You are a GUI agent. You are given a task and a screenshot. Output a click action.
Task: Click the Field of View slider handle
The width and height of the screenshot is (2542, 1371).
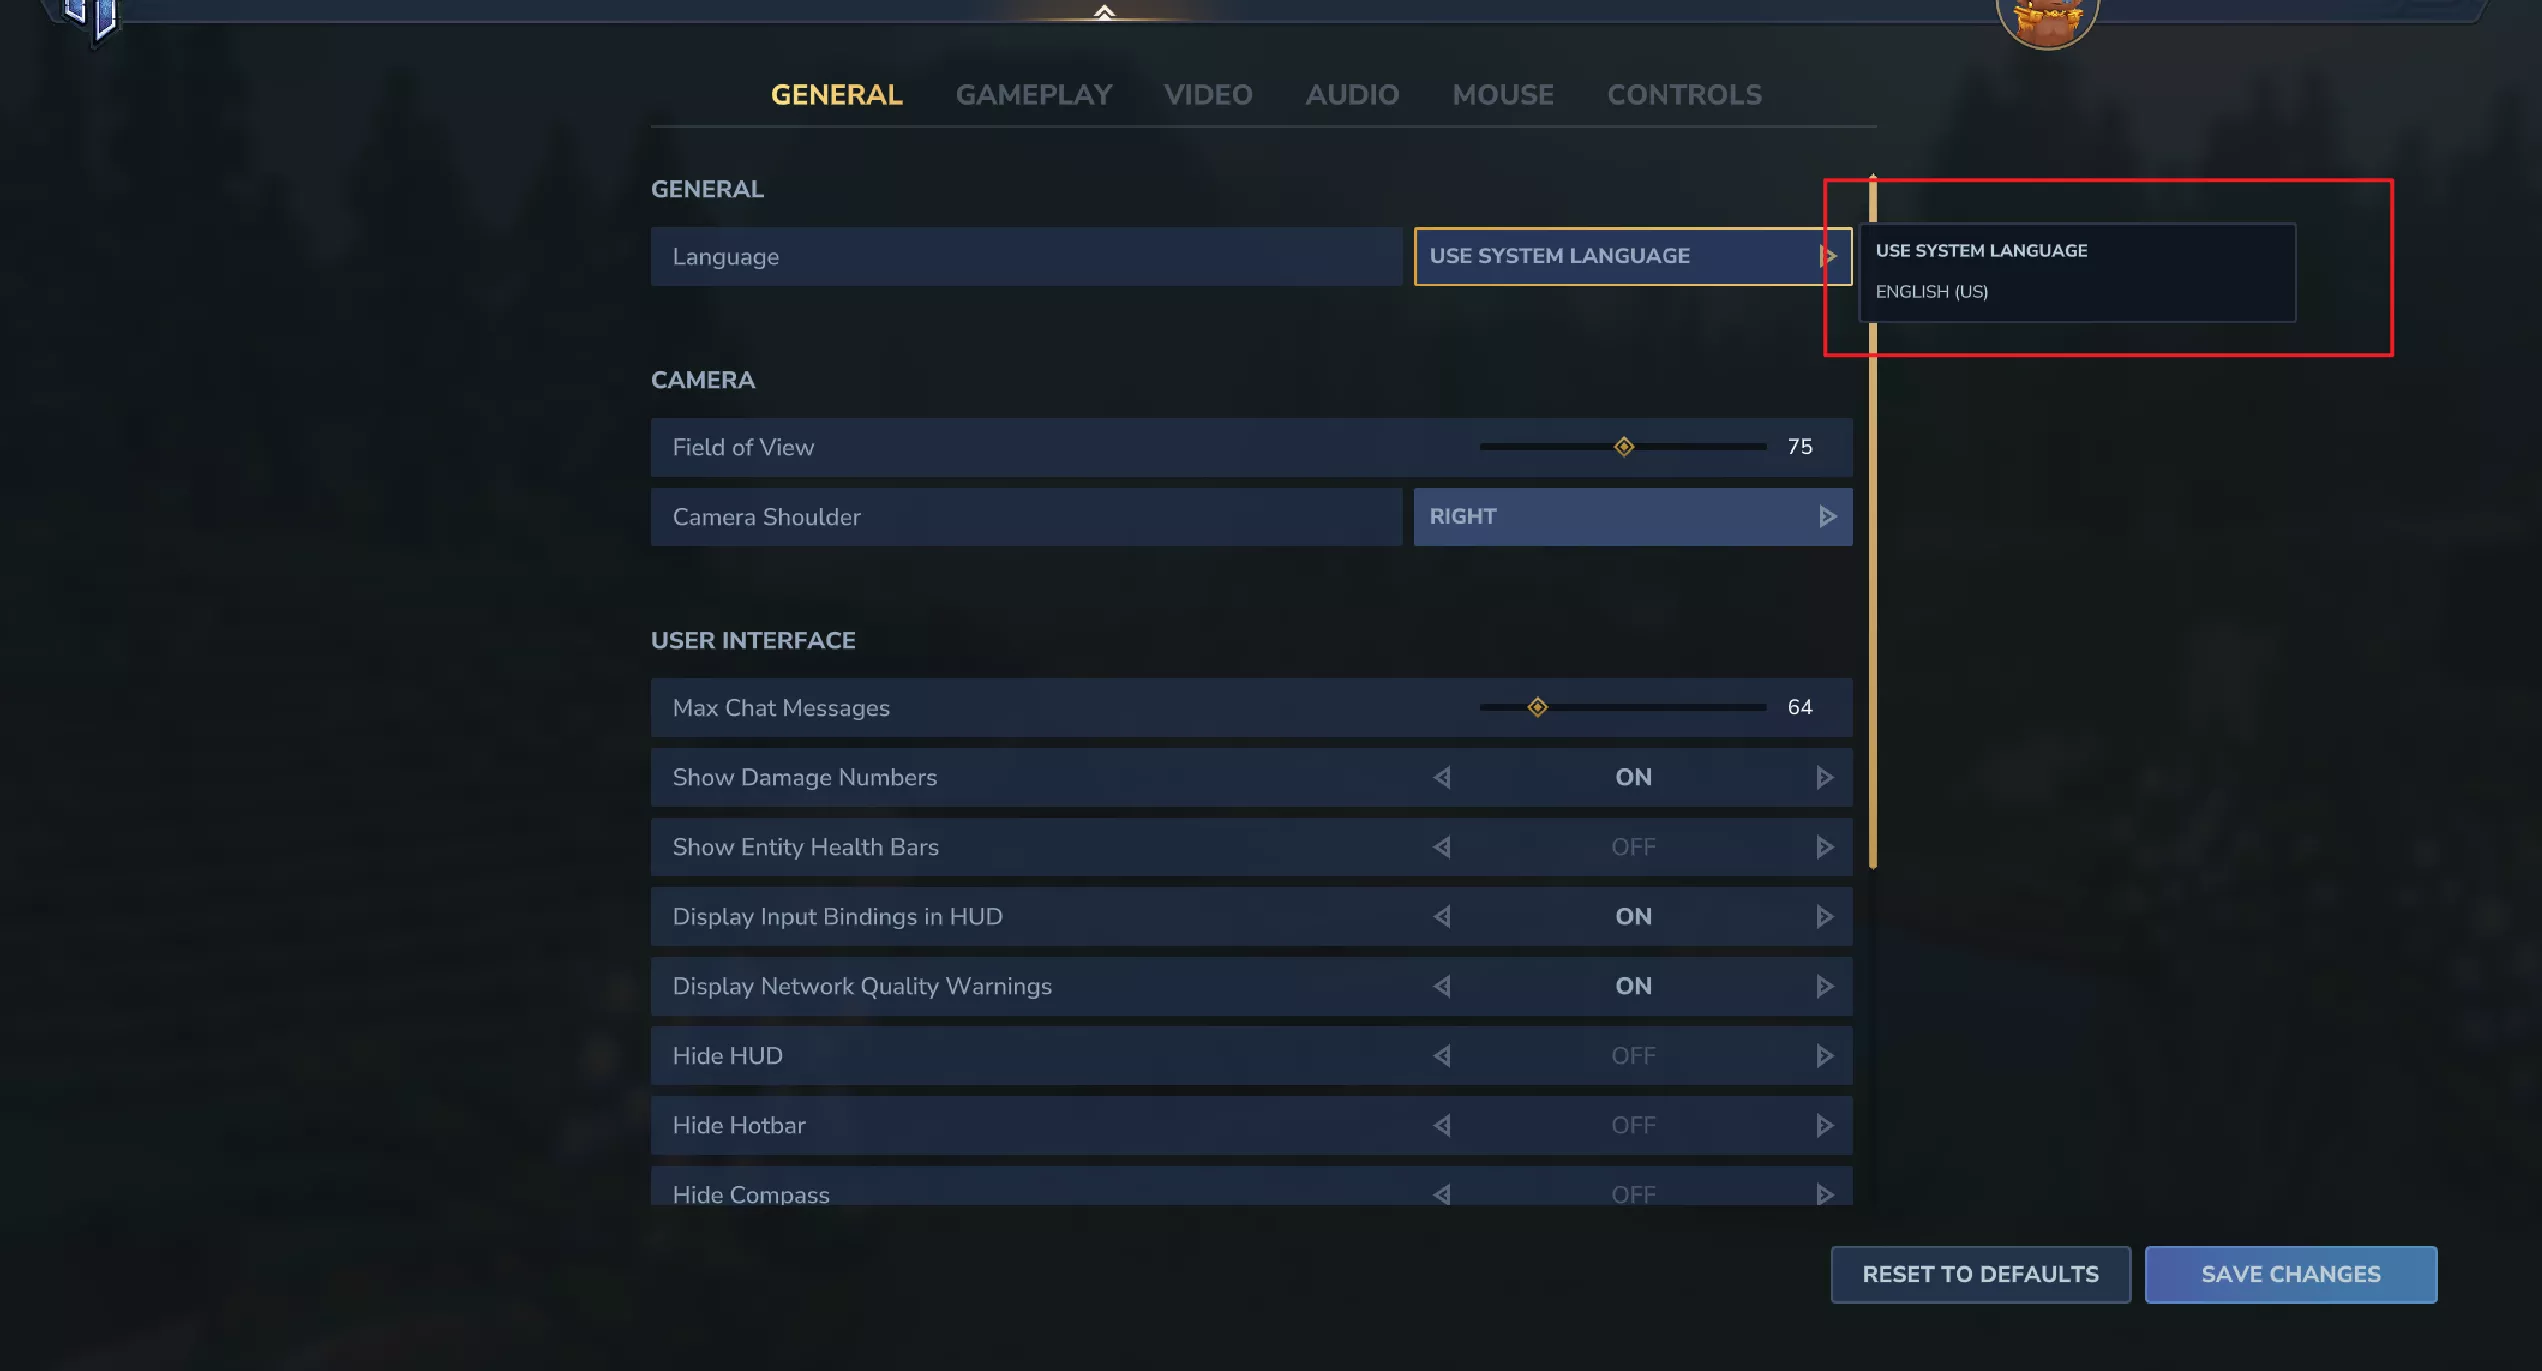(1623, 446)
